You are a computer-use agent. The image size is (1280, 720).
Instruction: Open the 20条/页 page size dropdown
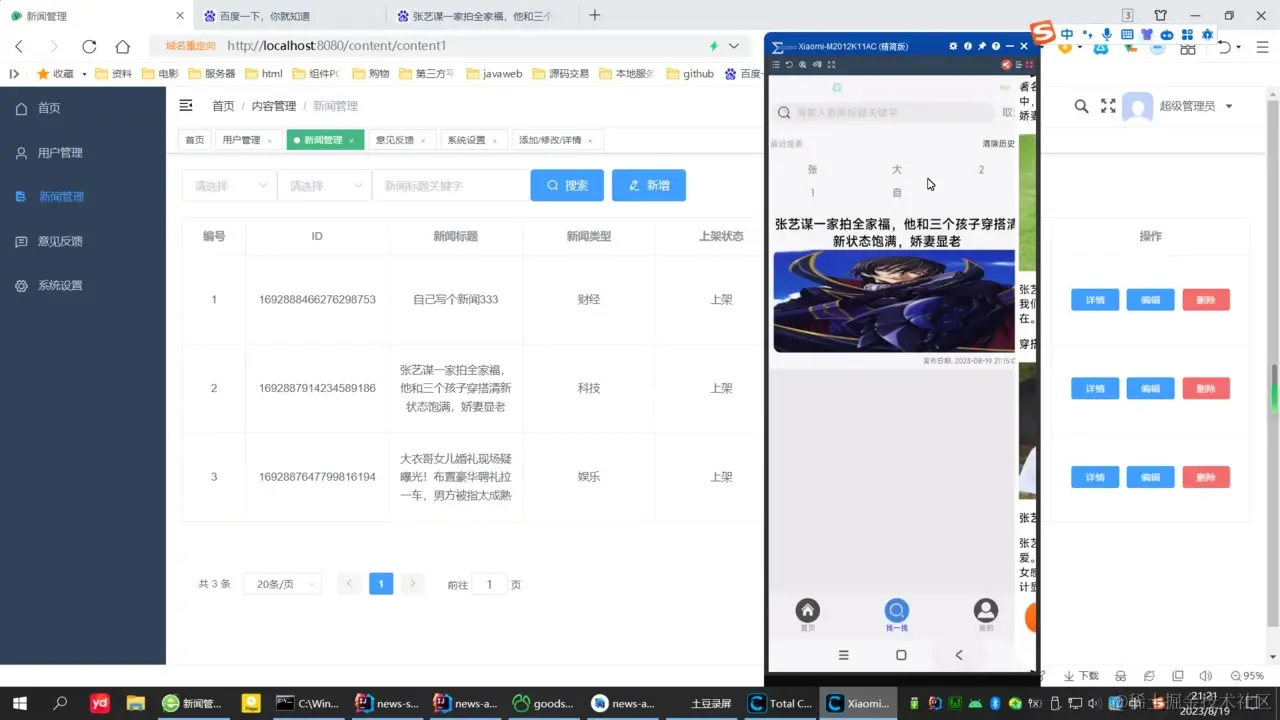(x=282, y=584)
